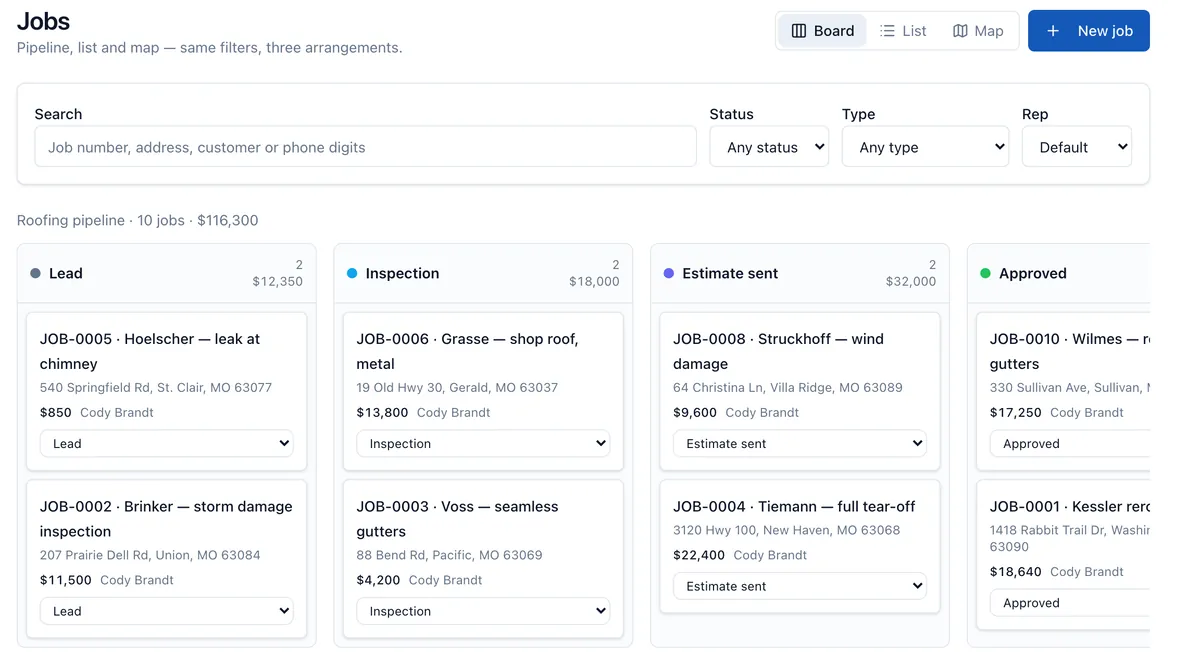Click address 3120 Hwy 100, New Haven
Screen dimensions: 1200x652
[x=787, y=530]
